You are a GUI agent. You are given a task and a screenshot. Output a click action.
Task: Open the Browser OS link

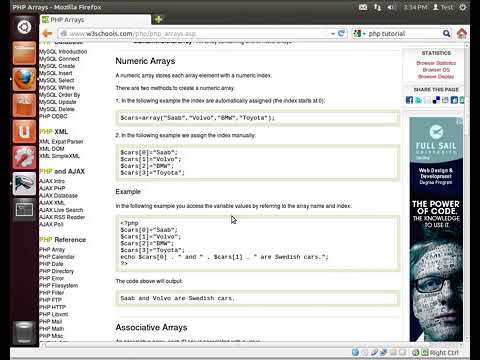click(x=436, y=70)
